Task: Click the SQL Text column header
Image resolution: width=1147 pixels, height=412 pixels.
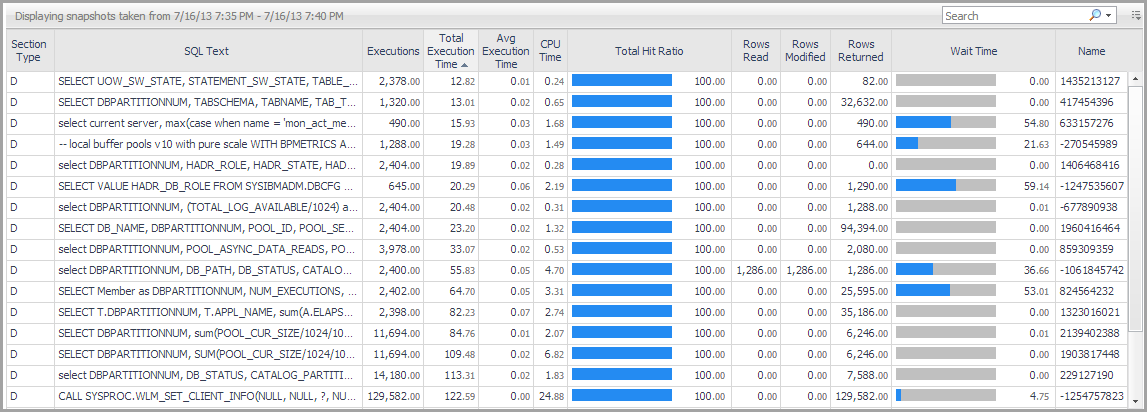Action: click(207, 50)
